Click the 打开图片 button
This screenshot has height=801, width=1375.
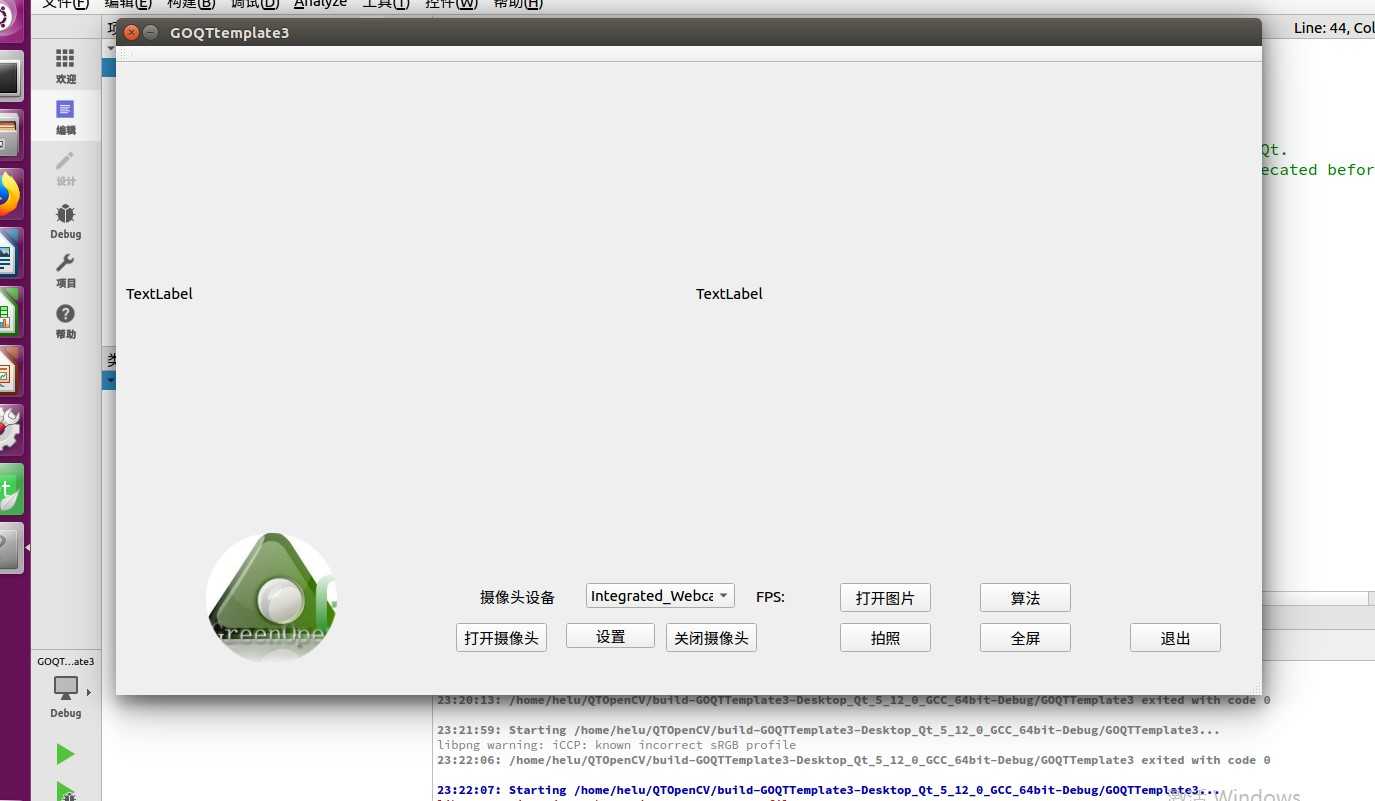pos(885,597)
